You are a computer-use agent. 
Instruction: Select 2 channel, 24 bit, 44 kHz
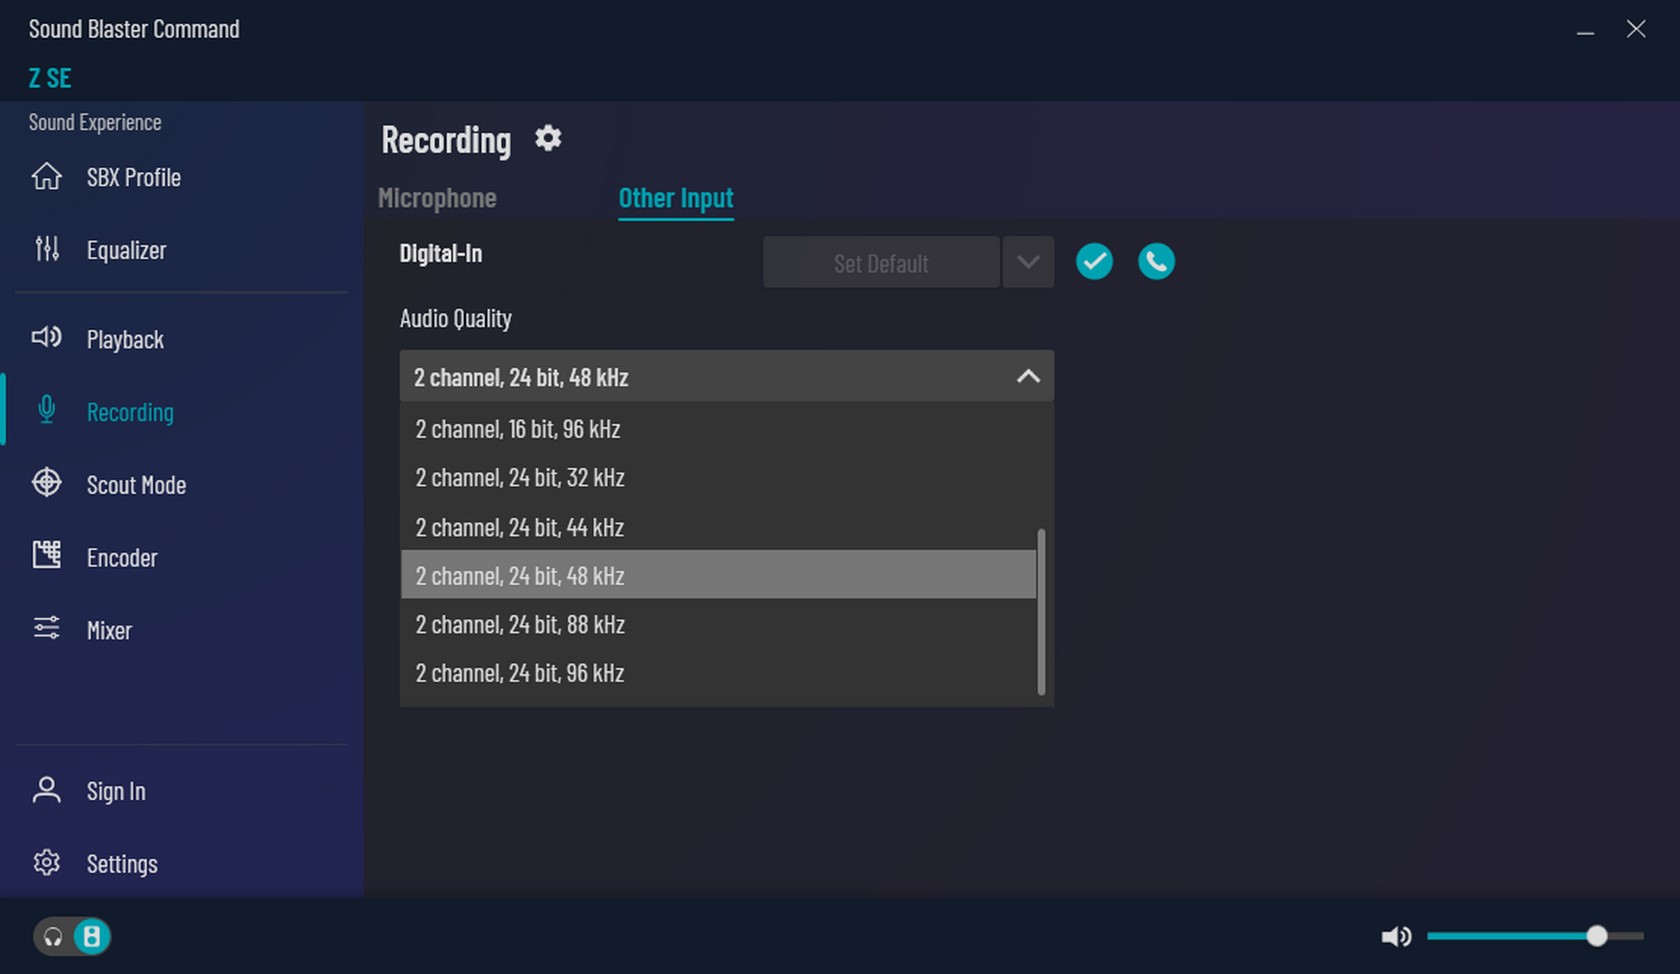pos(718,527)
